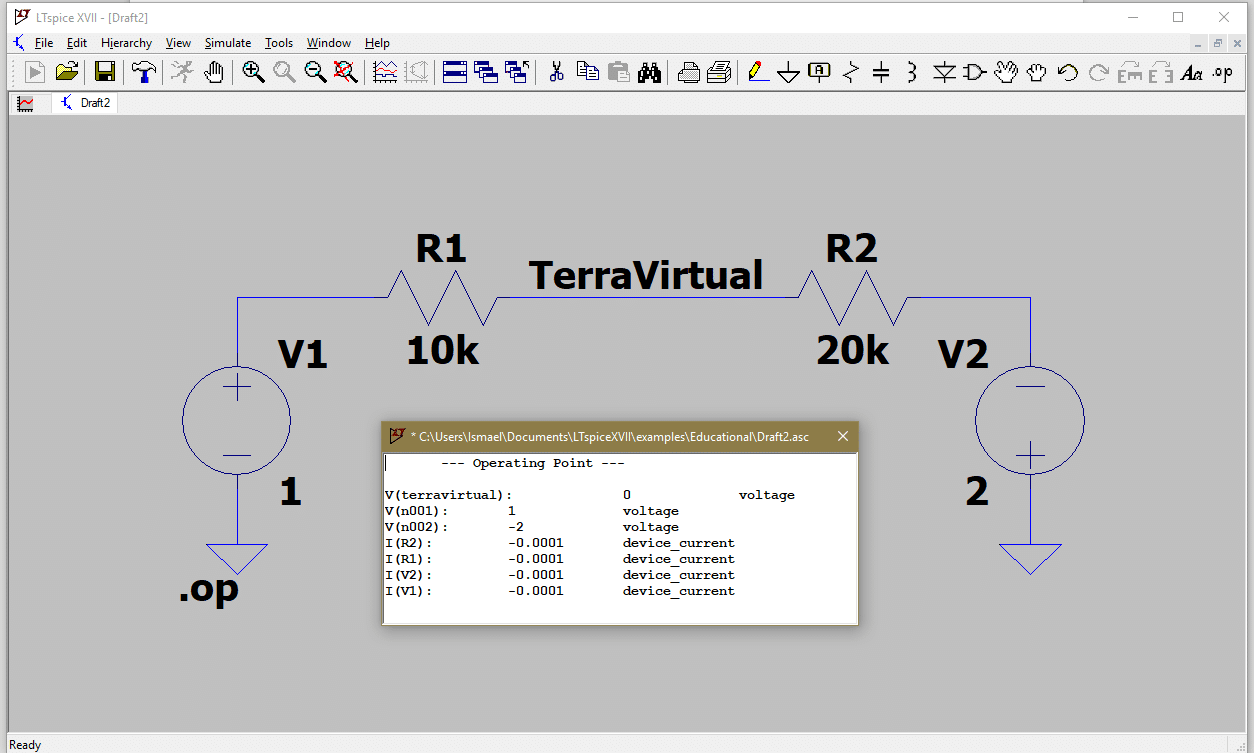The width and height of the screenshot is (1254, 753).
Task: Select the Wire drawing pencil tool
Action: [x=758, y=72]
